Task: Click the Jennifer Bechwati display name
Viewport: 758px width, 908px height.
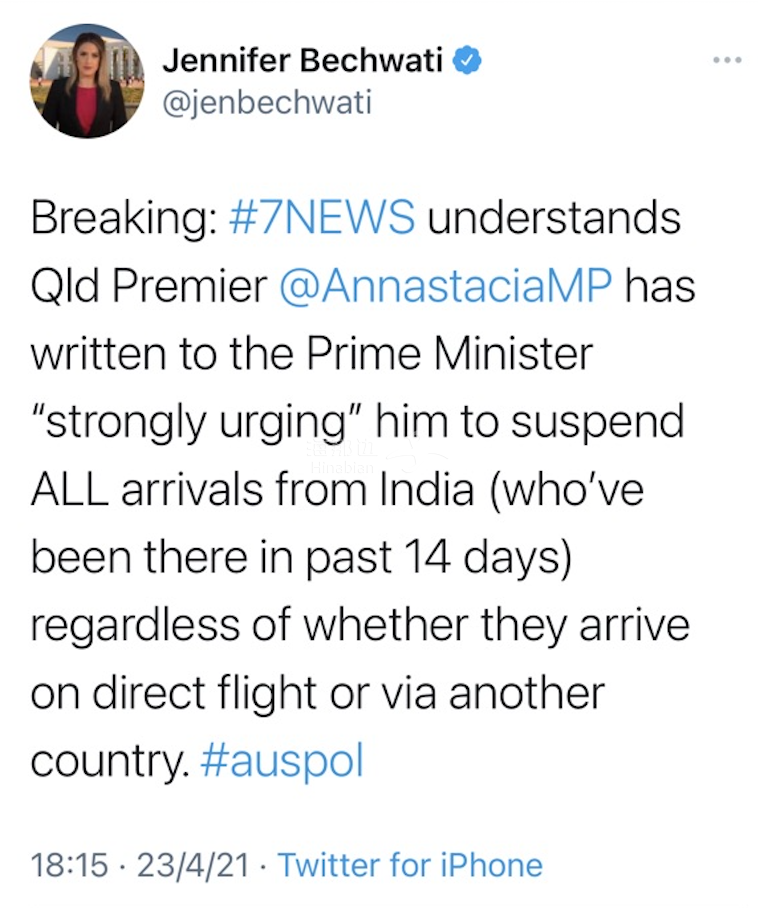Action: click(x=303, y=60)
